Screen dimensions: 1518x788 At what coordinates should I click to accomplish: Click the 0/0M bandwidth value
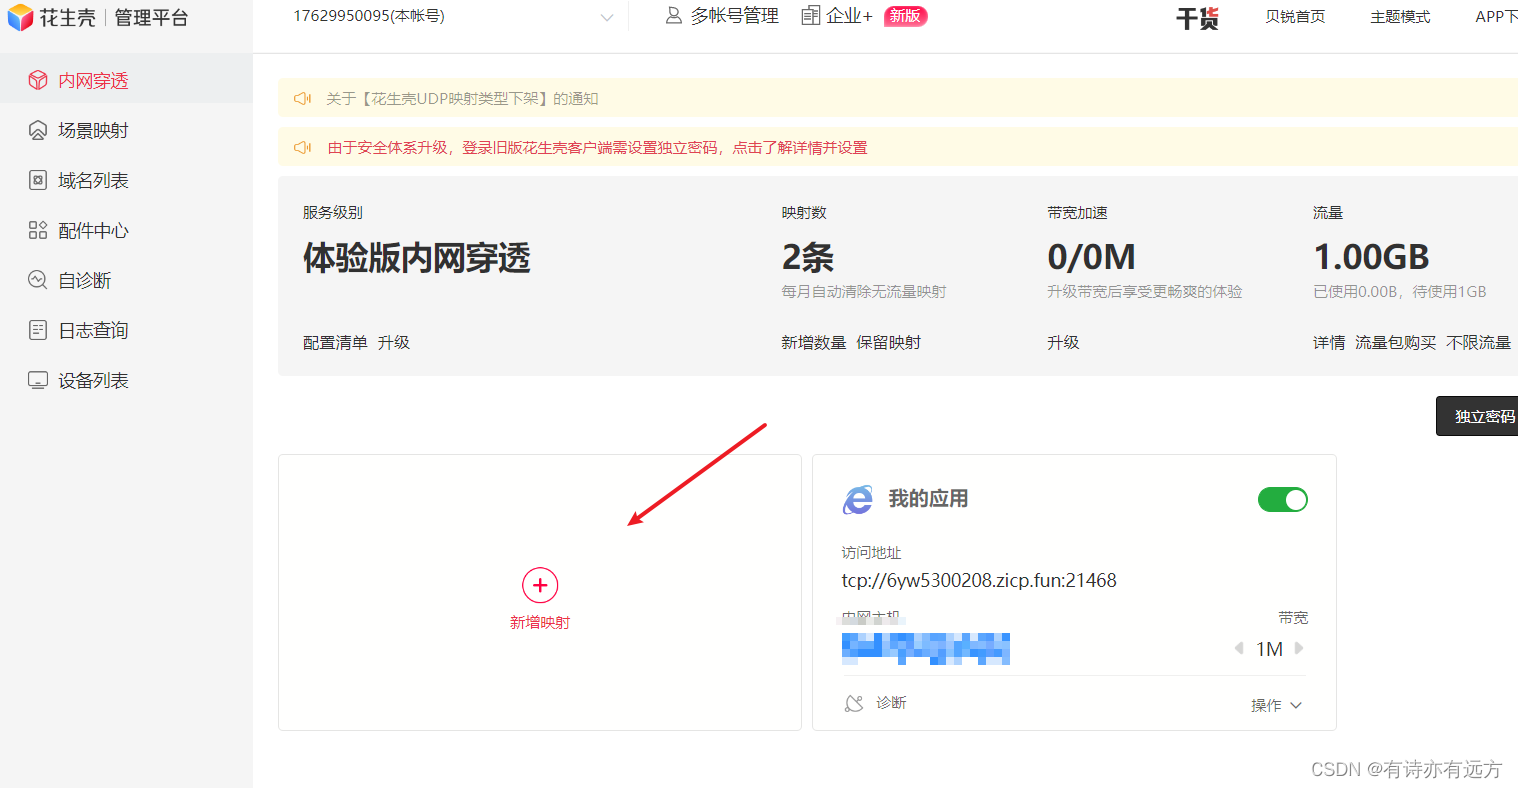1091,257
